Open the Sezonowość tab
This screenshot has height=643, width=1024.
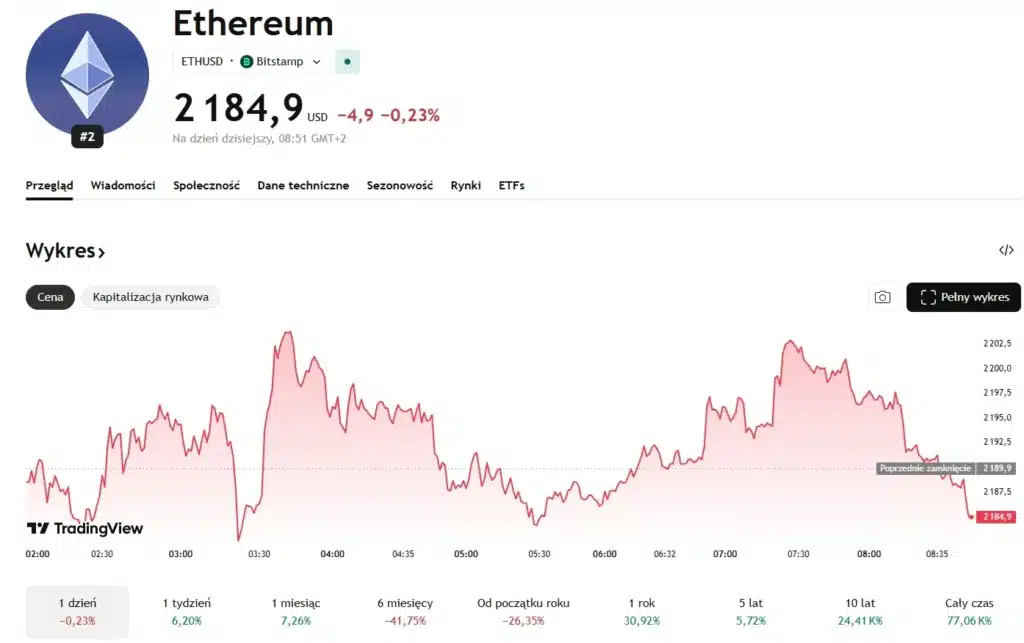399,185
